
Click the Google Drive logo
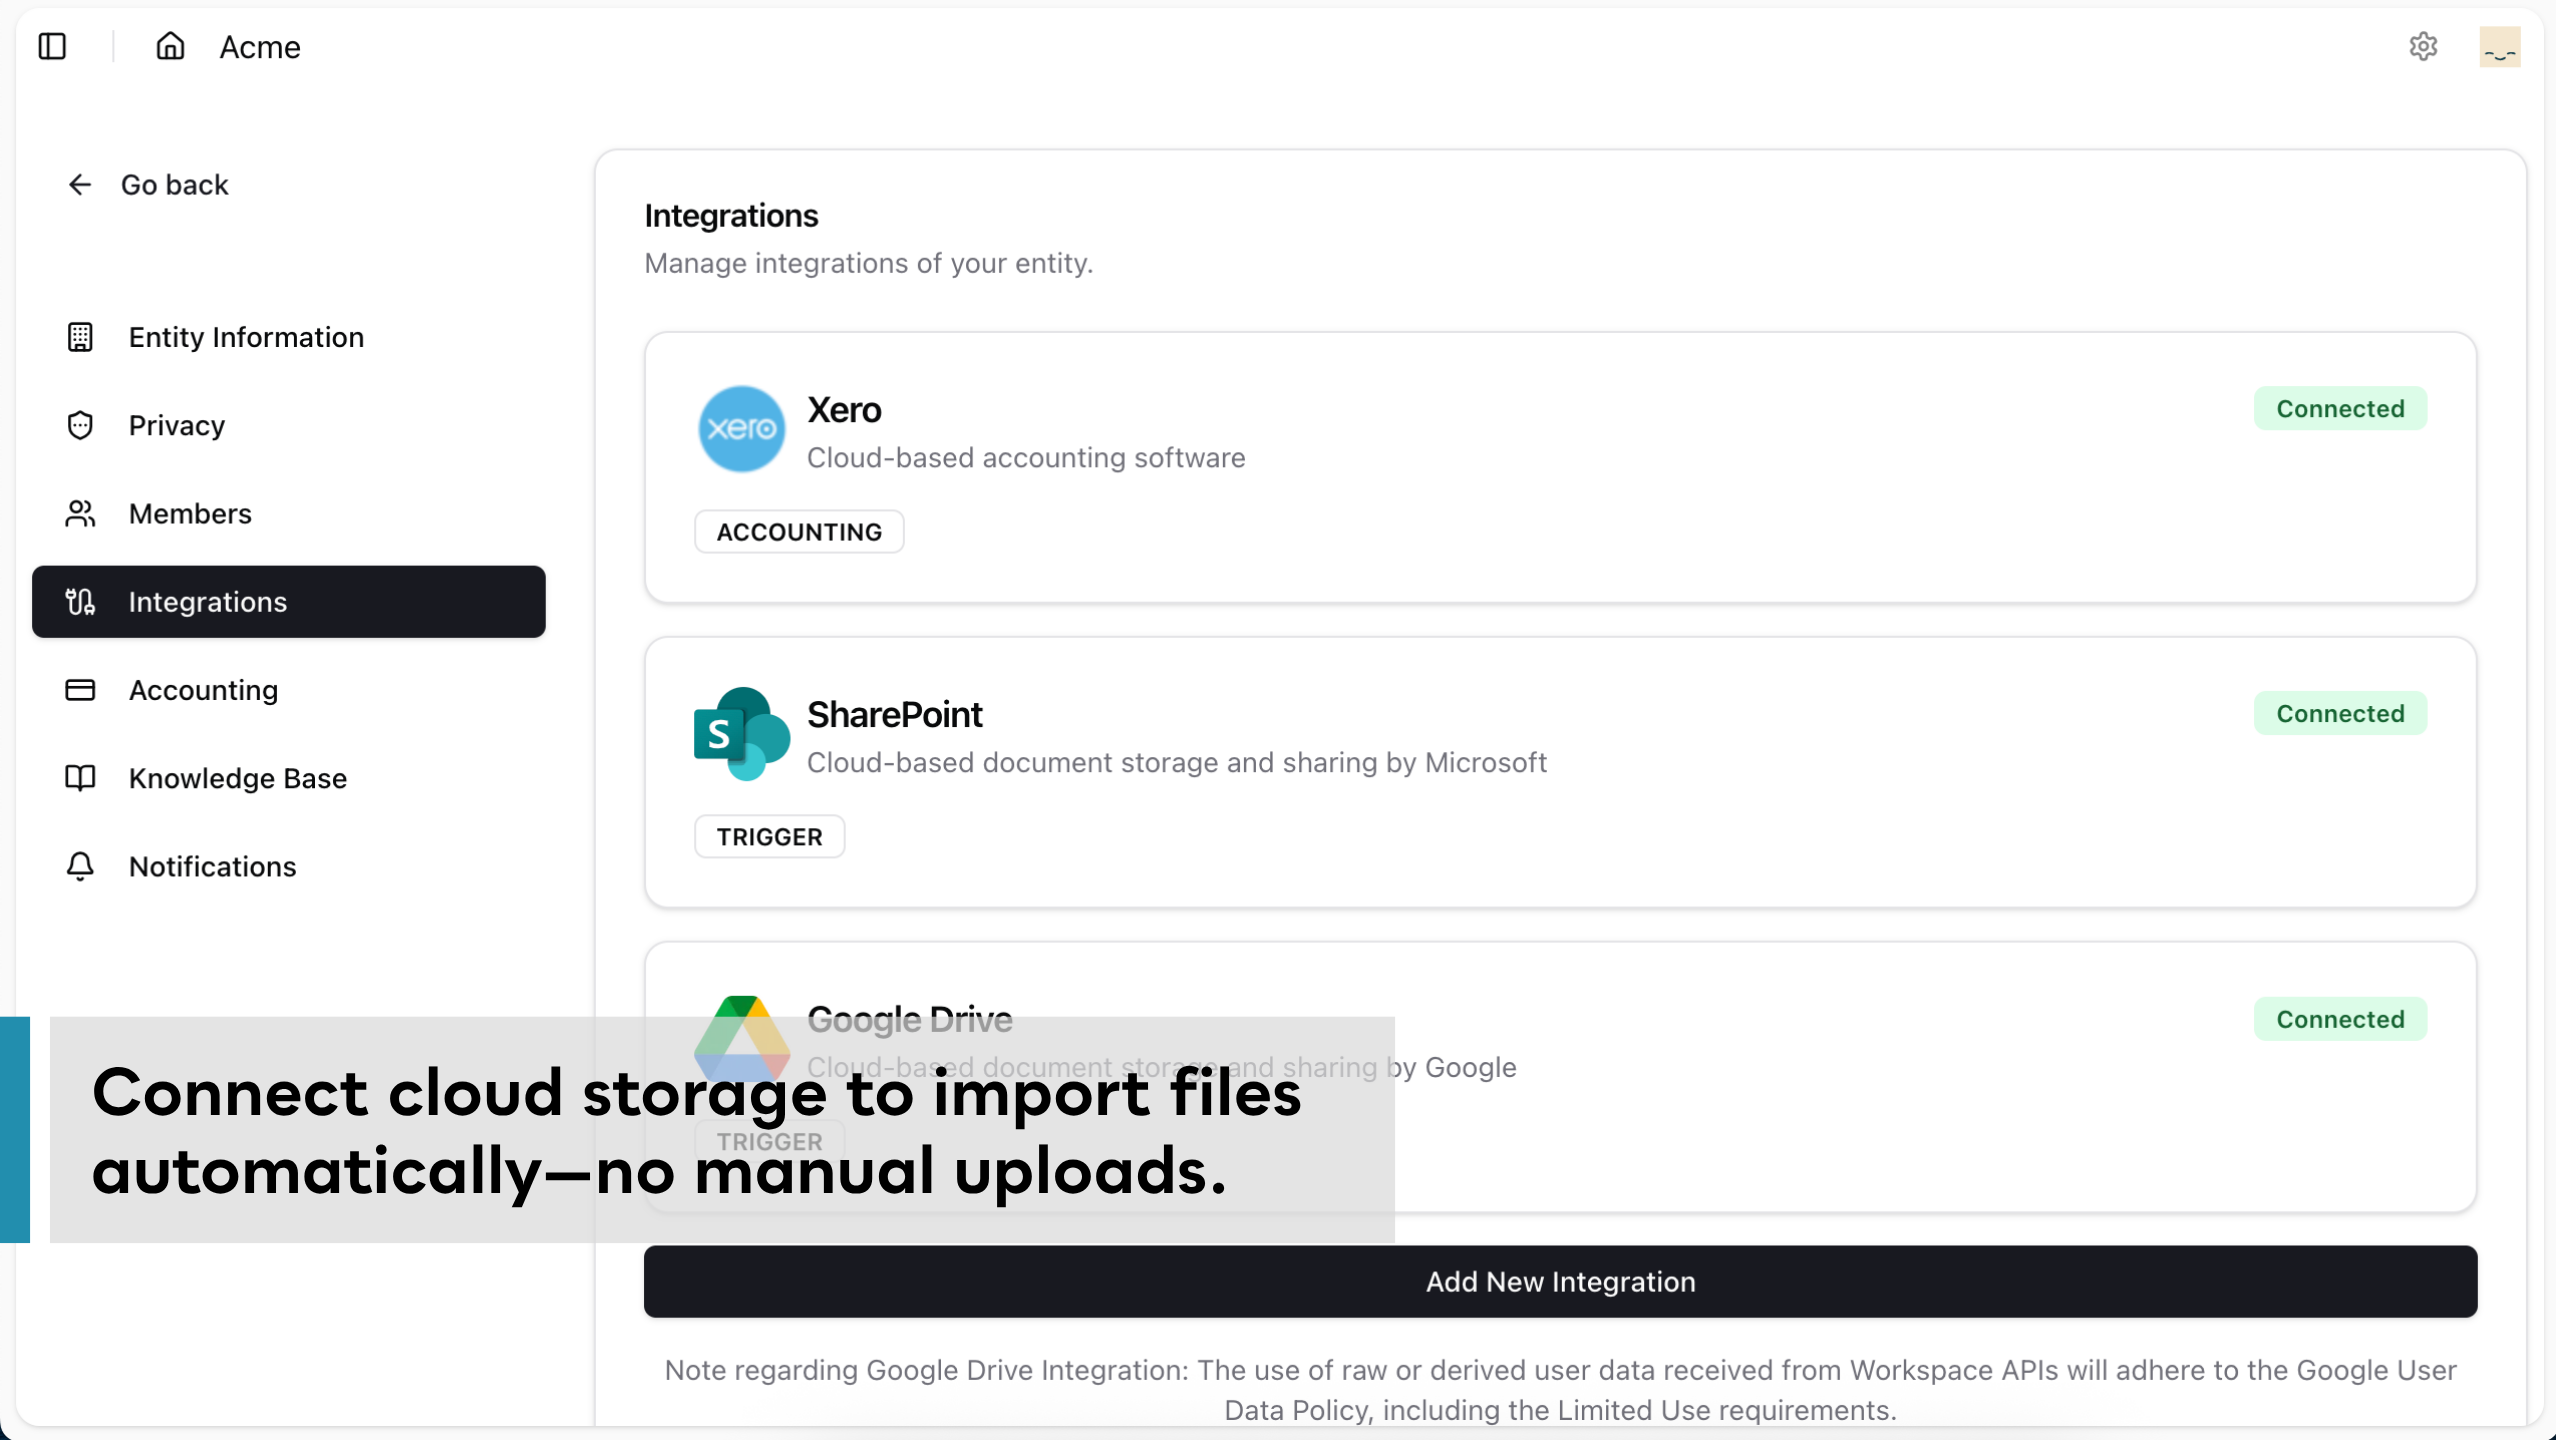click(x=741, y=1038)
